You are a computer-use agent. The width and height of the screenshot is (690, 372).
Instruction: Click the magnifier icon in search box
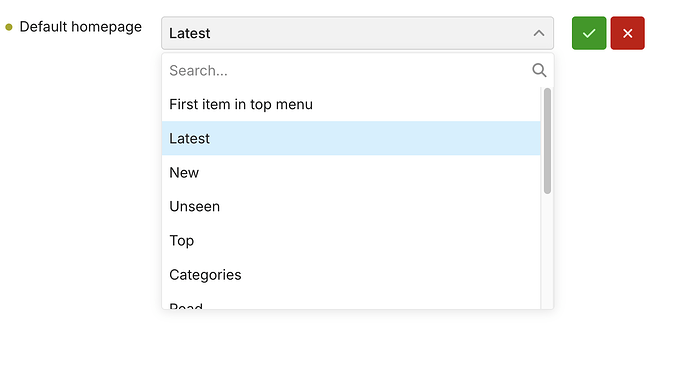point(539,70)
